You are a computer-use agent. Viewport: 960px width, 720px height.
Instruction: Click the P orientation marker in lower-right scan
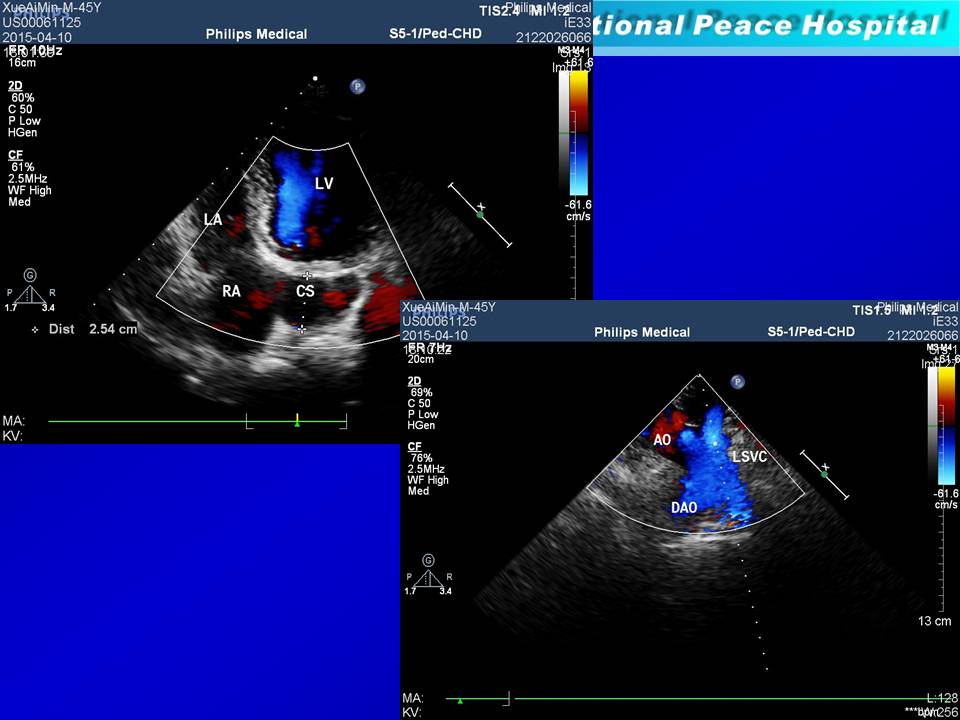point(737,381)
